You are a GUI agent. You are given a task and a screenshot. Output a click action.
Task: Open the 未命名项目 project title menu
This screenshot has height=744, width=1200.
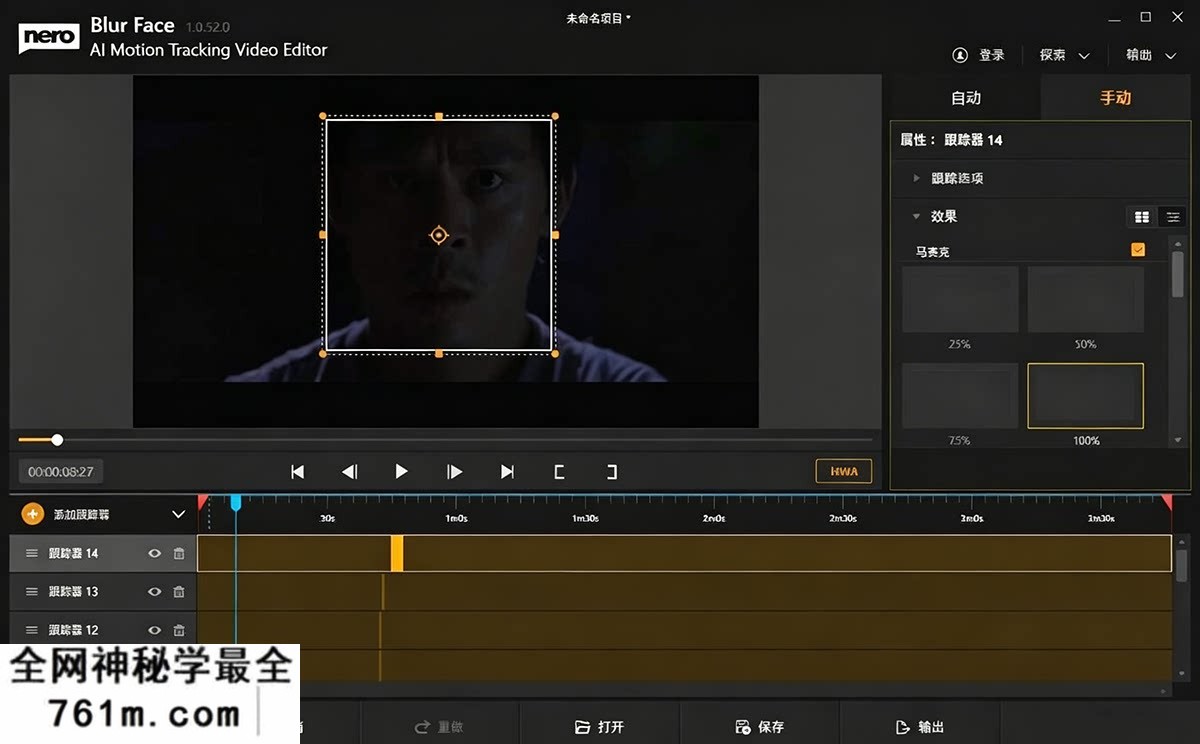(x=599, y=18)
